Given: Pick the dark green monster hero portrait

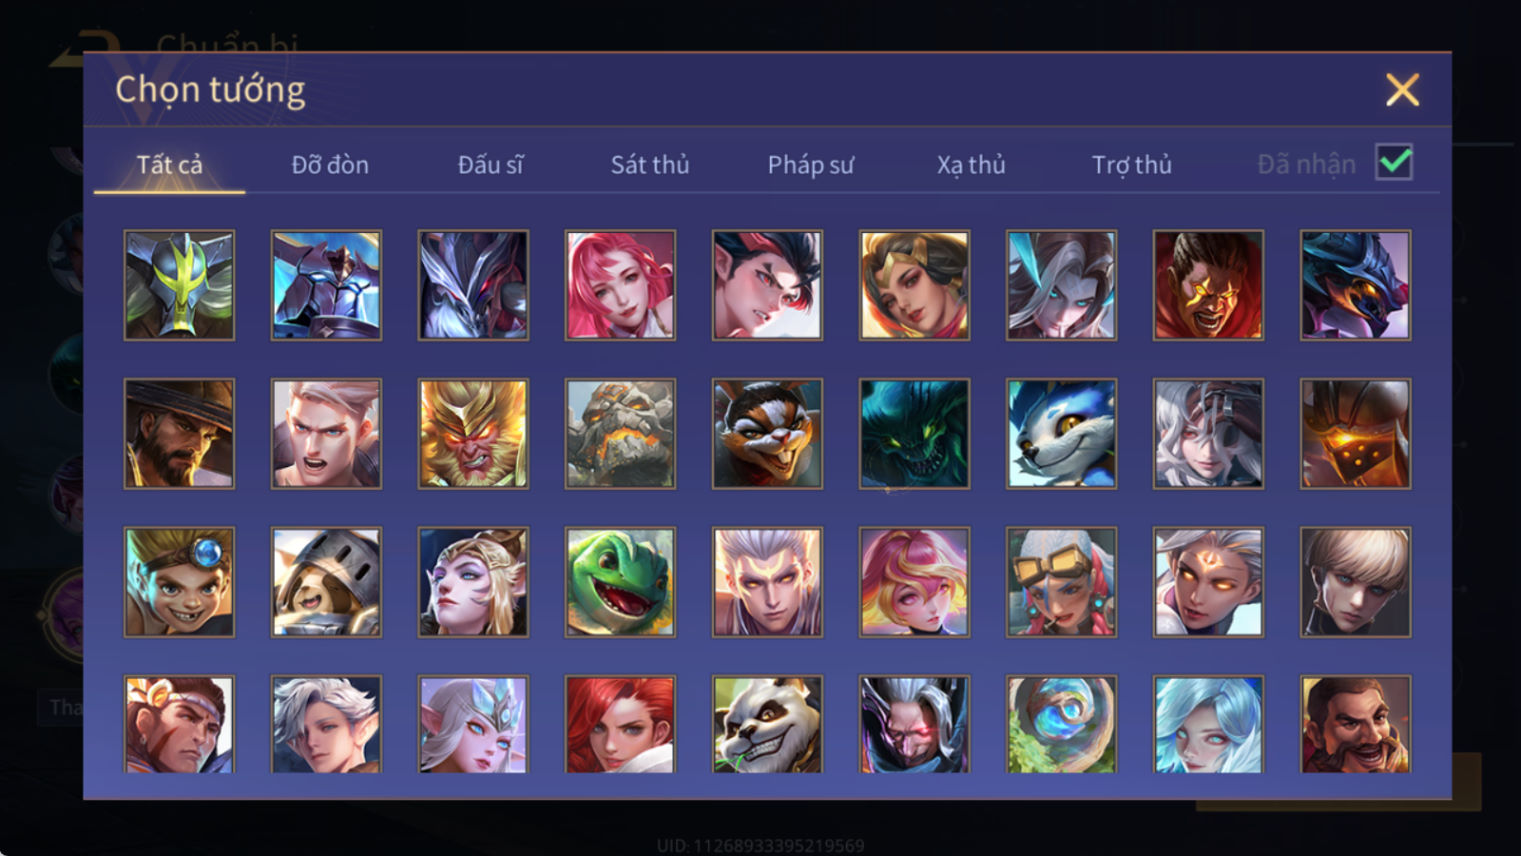Looking at the screenshot, I should pyautogui.click(x=914, y=434).
